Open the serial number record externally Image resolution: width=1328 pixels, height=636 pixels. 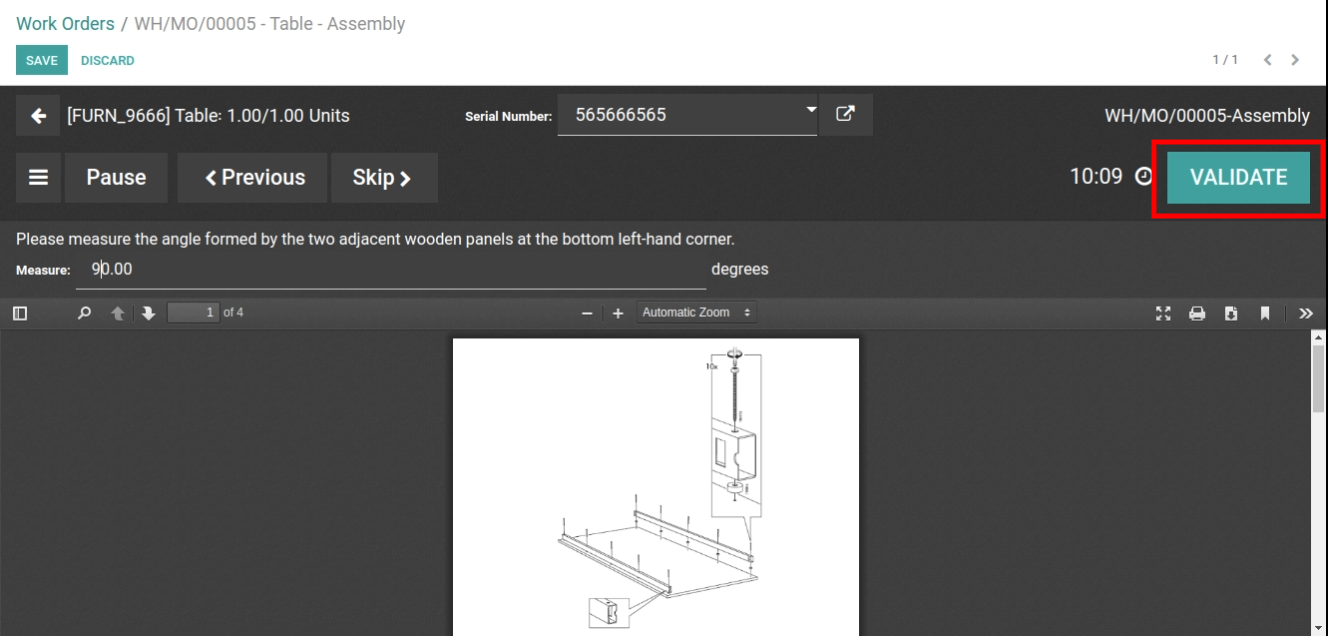tap(846, 114)
